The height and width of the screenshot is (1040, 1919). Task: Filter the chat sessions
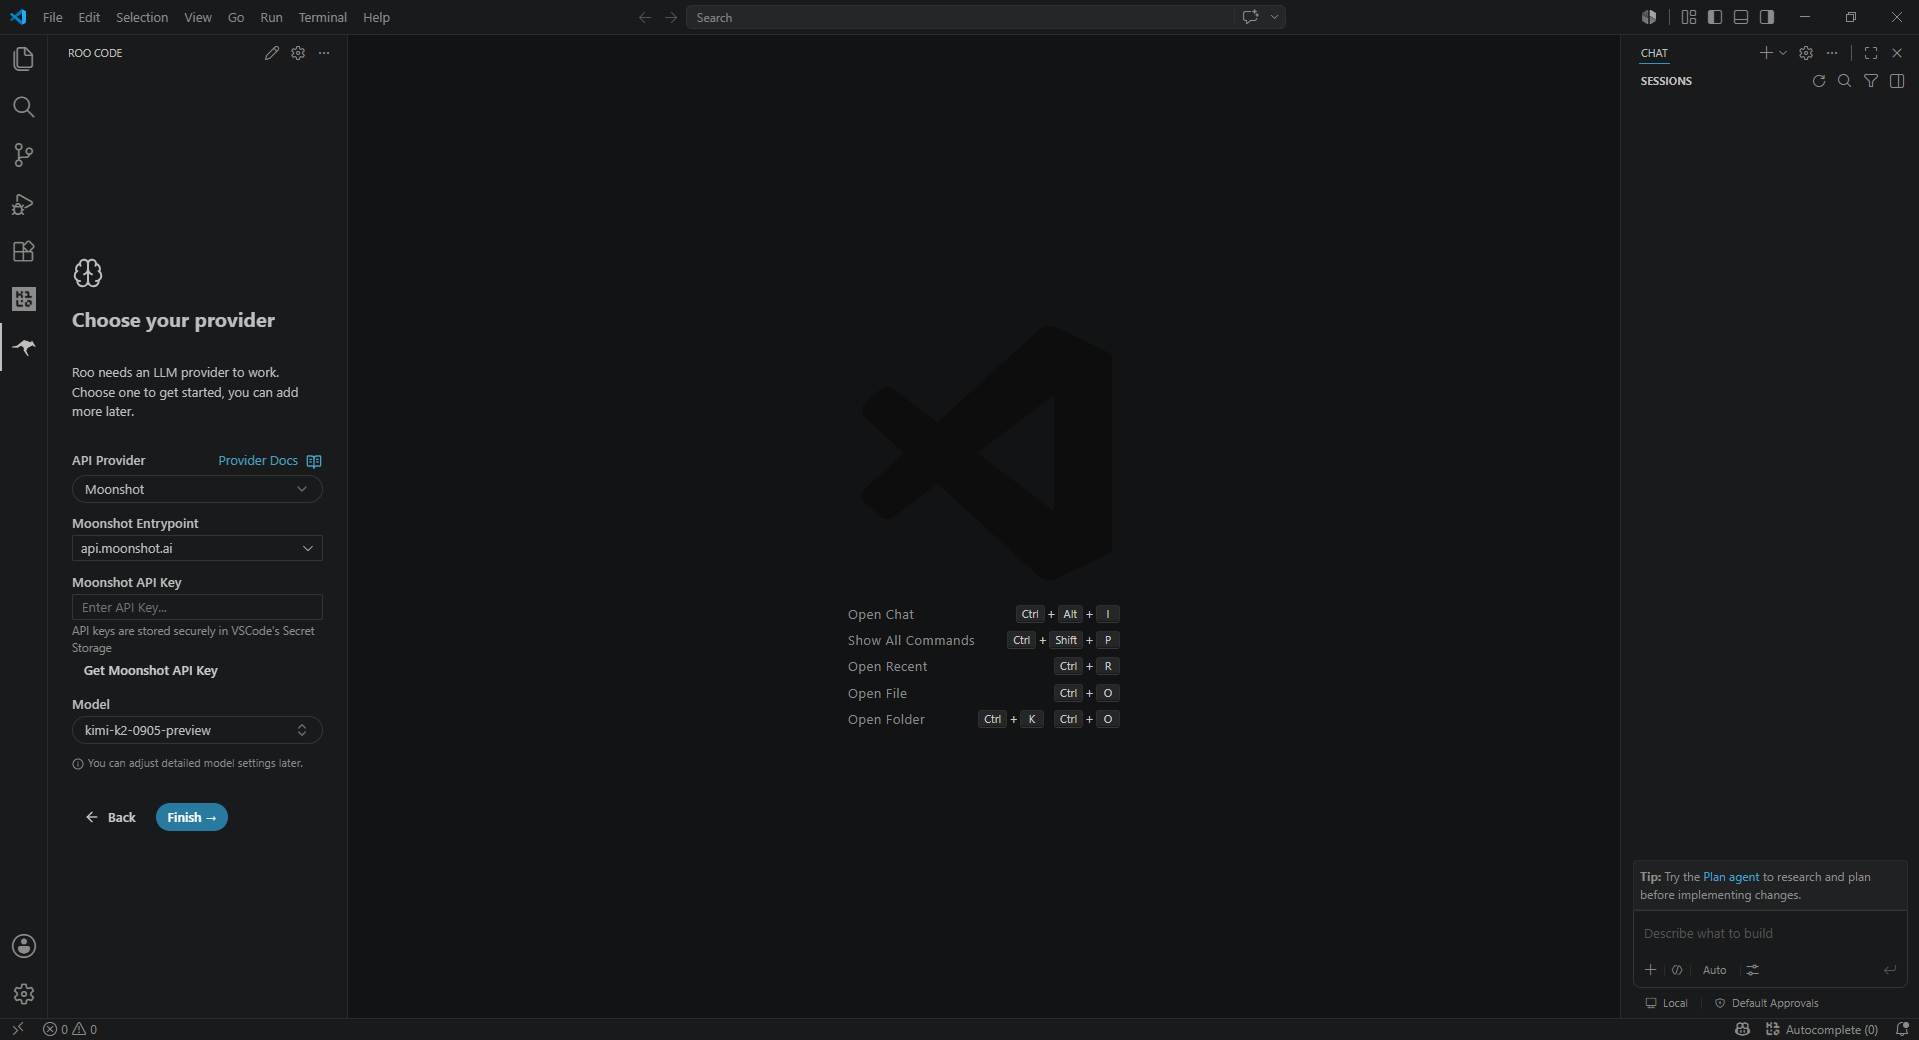coord(1871,81)
